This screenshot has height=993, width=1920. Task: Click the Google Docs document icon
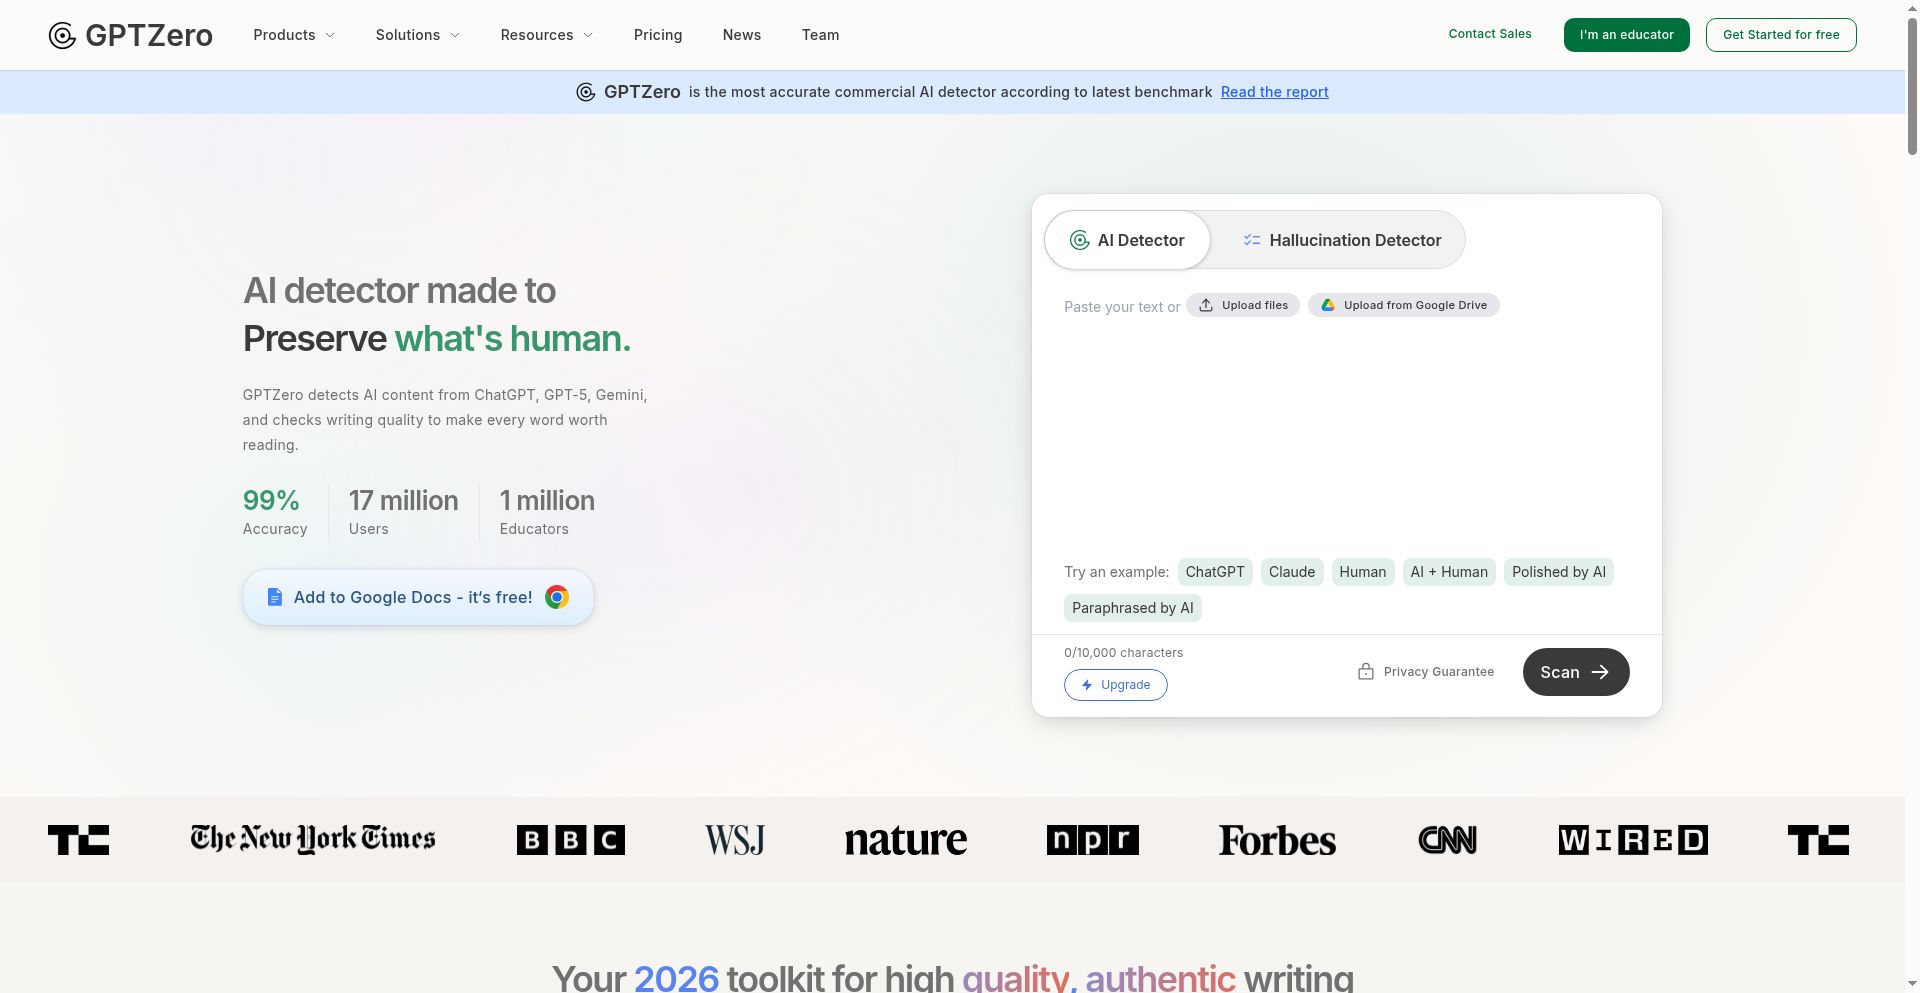(275, 597)
